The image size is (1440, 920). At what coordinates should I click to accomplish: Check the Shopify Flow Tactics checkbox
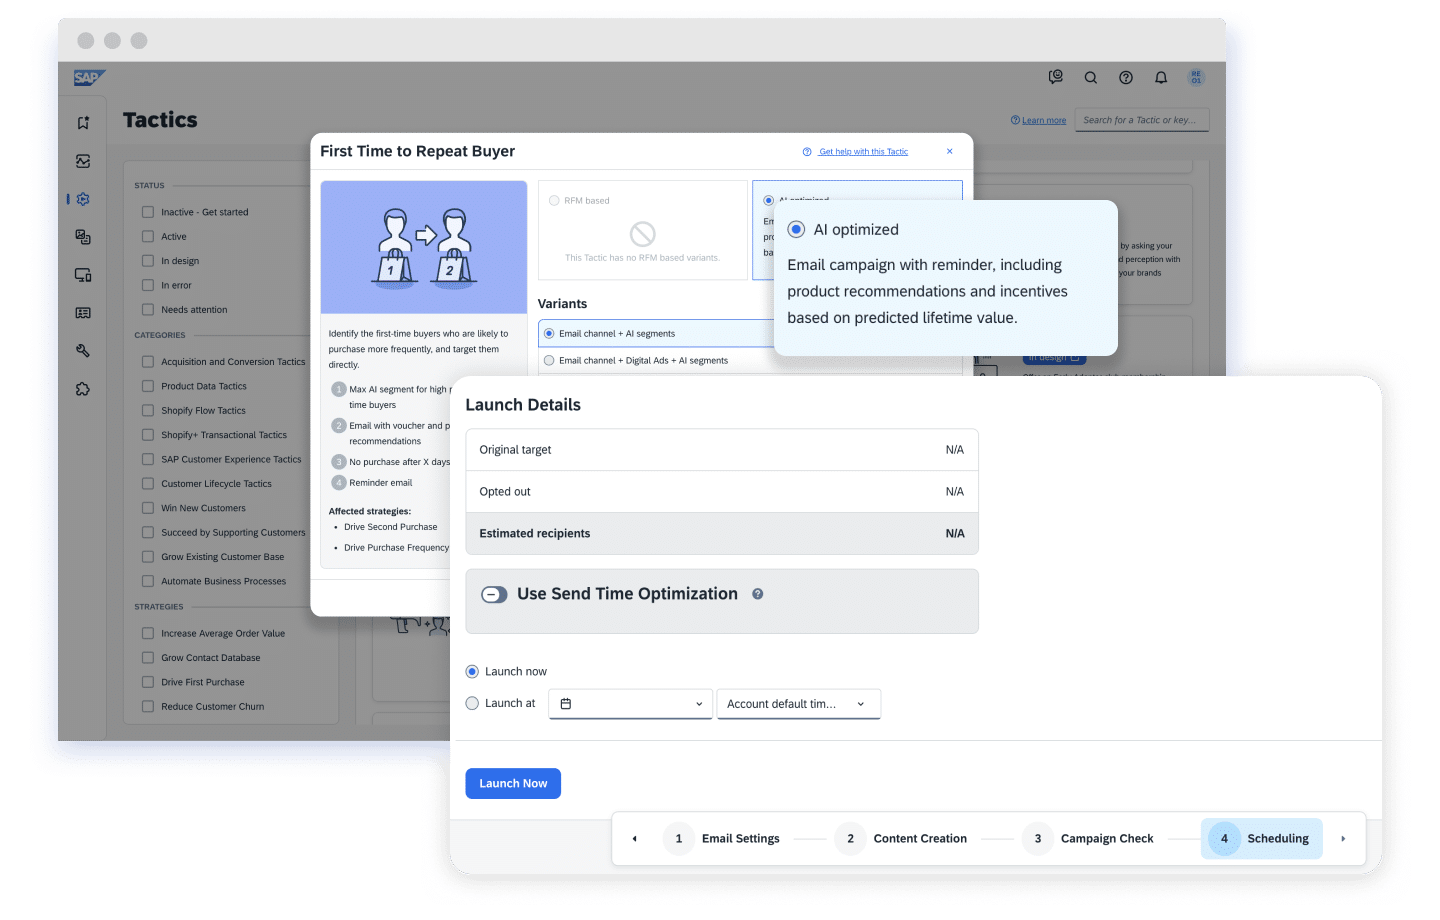[x=148, y=411]
